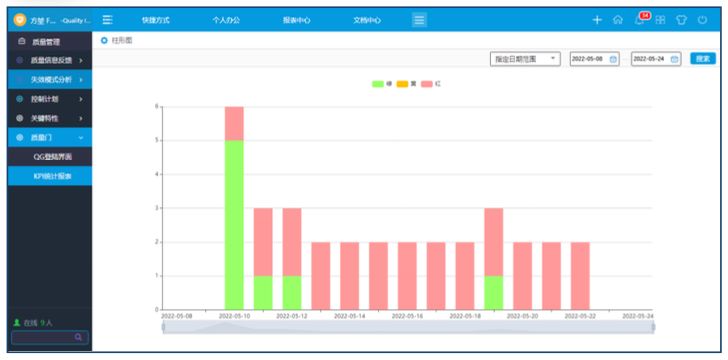Collapse the 质量门 sidebar section
Screen dimensions: 728x360
(x=50, y=137)
